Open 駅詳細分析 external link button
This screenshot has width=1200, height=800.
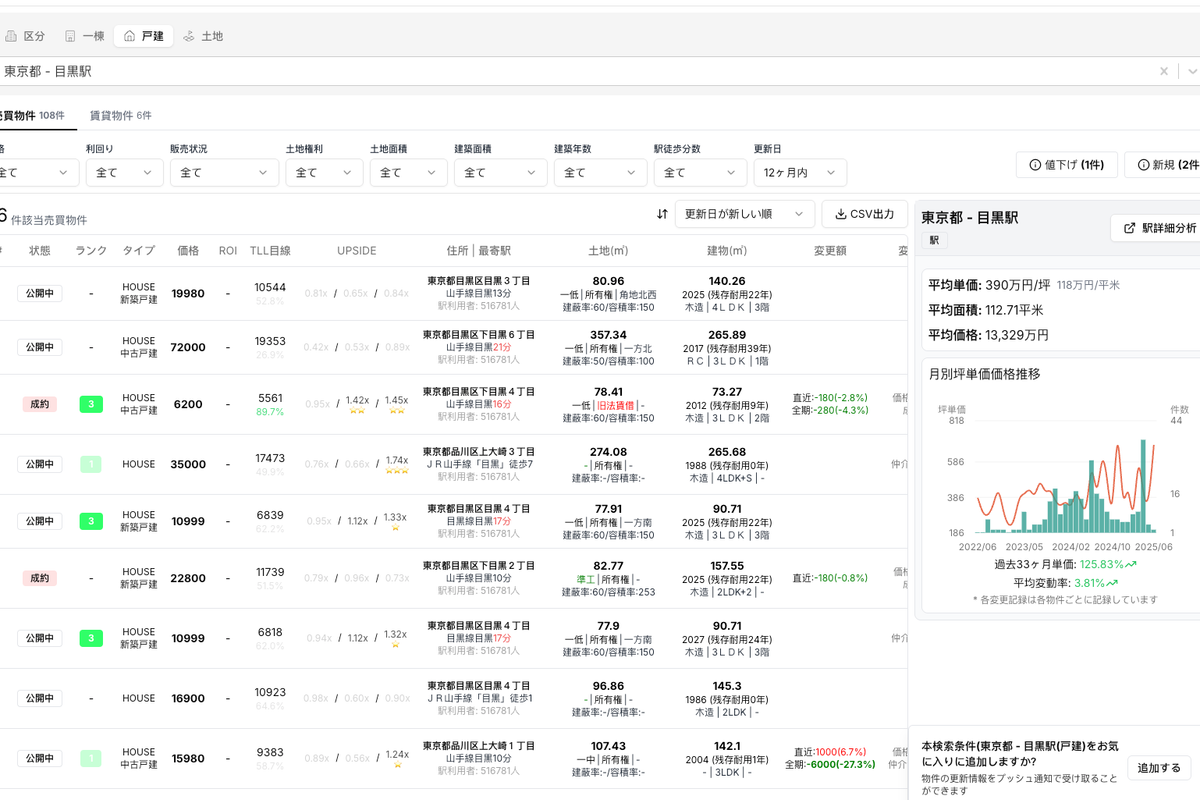(x=1157, y=228)
